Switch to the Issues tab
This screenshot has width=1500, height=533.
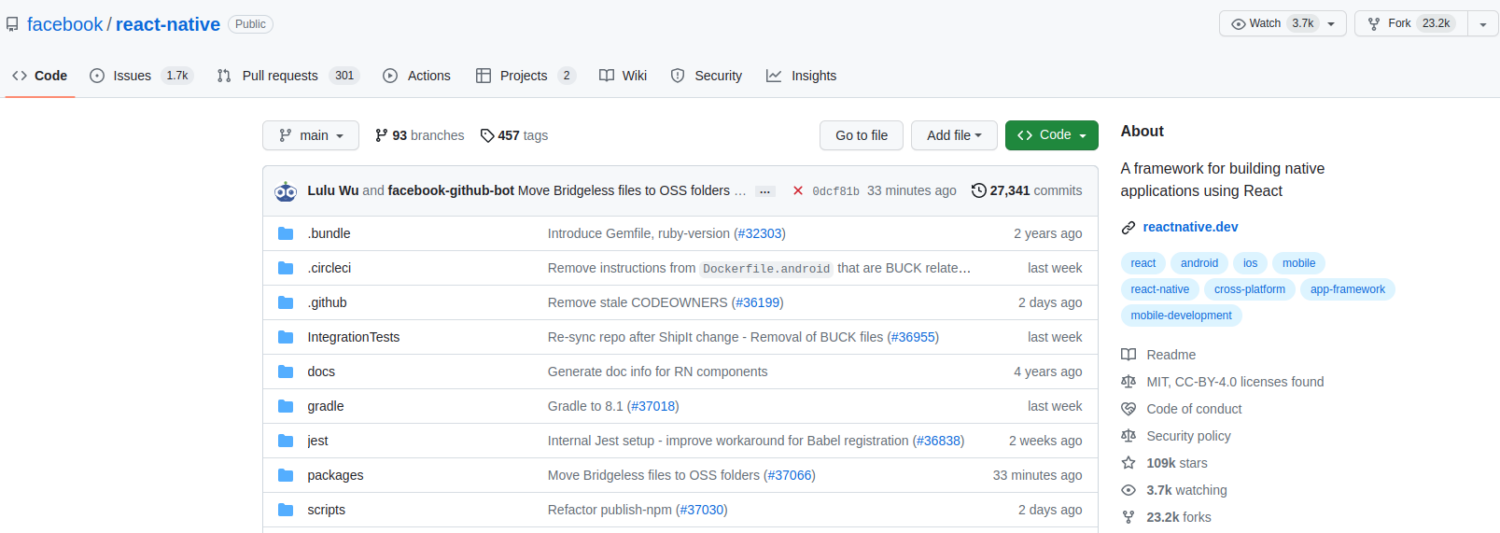(141, 76)
